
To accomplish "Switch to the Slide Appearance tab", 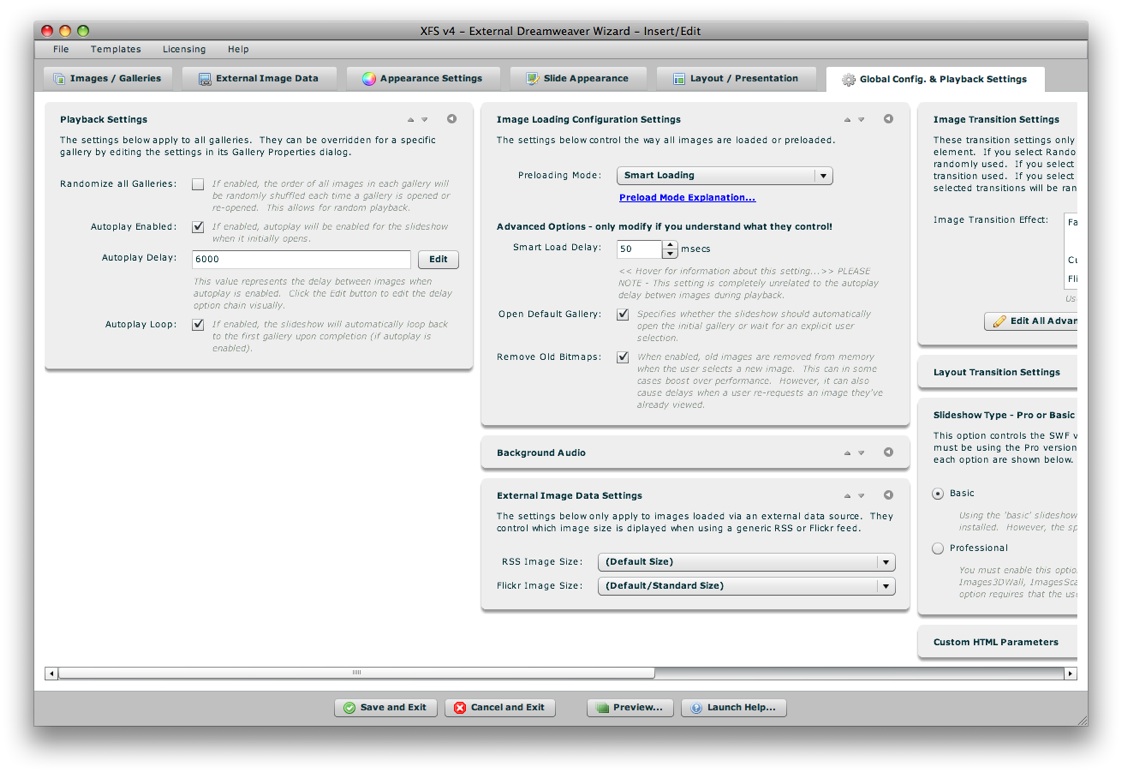I will coord(577,78).
